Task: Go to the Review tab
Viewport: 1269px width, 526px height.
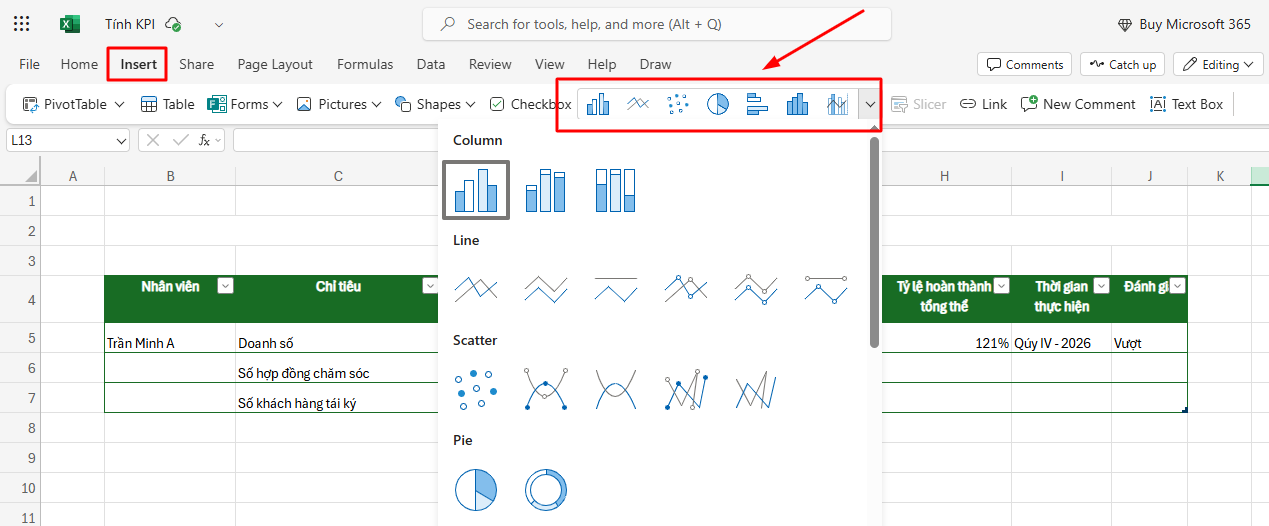Action: [490, 64]
